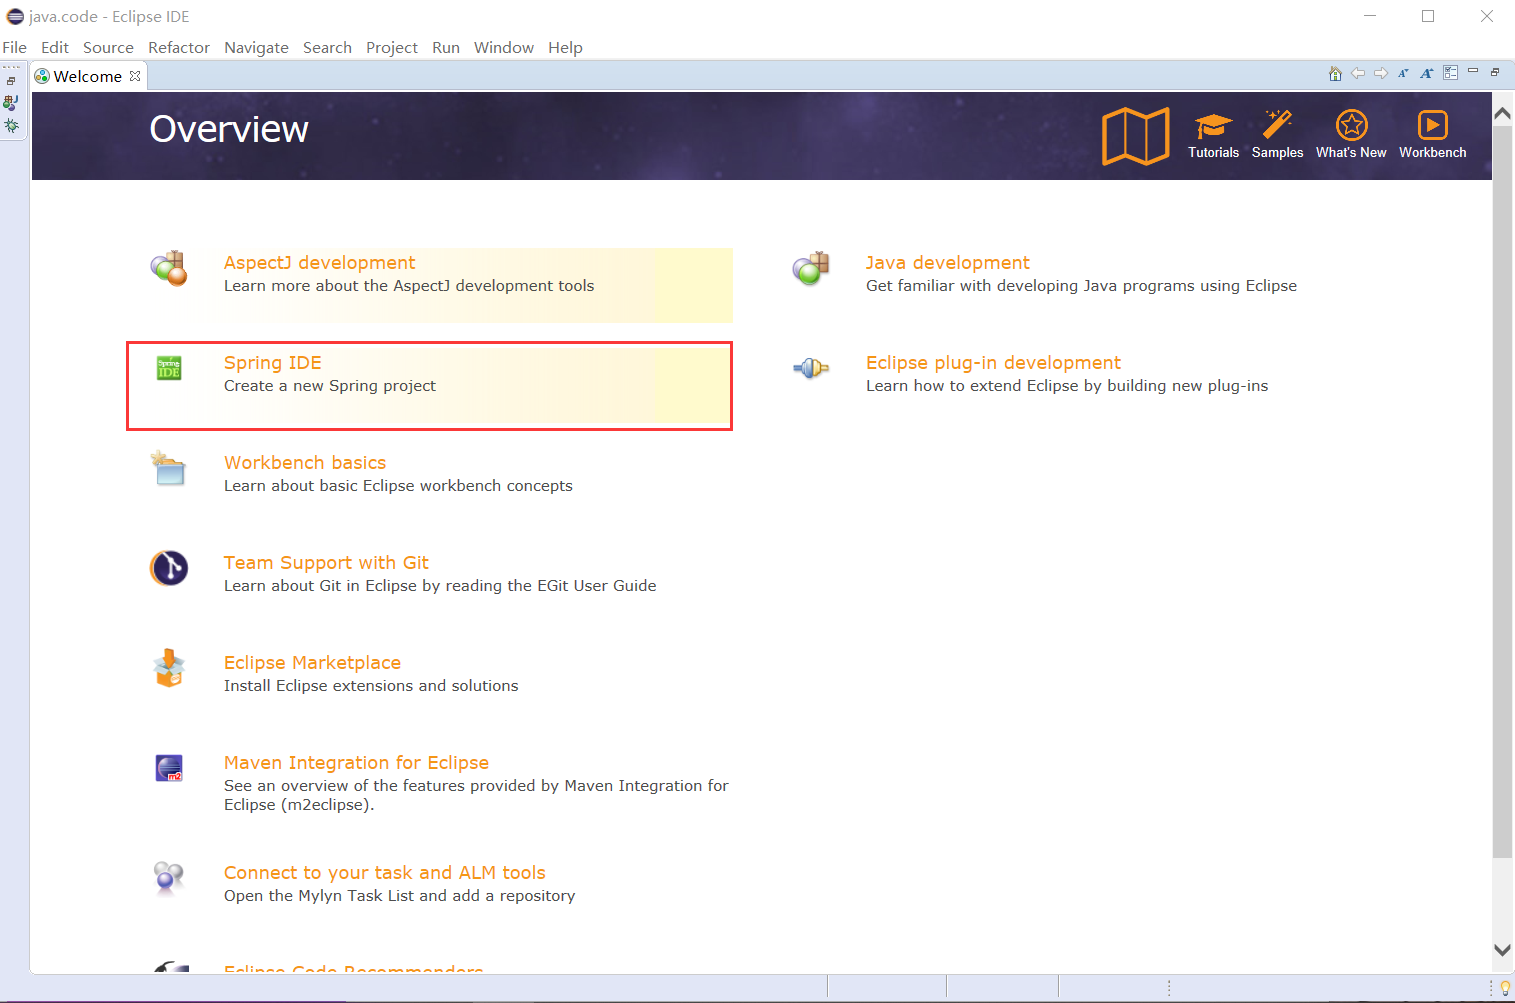This screenshot has width=1515, height=1003.
Task: Switch to the Welcome tab
Action: pos(85,75)
